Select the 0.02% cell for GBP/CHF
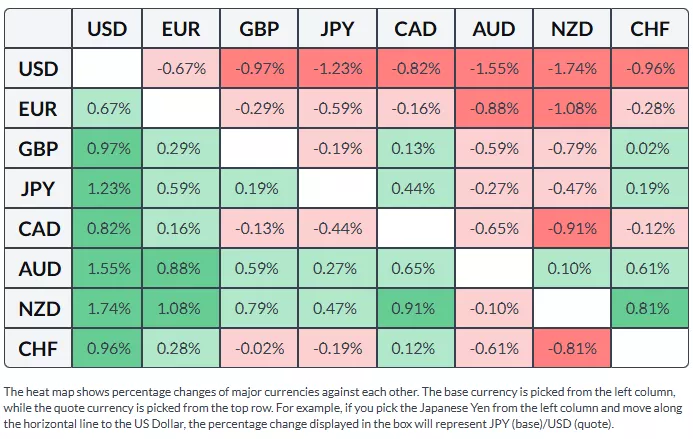 [x=650, y=149]
